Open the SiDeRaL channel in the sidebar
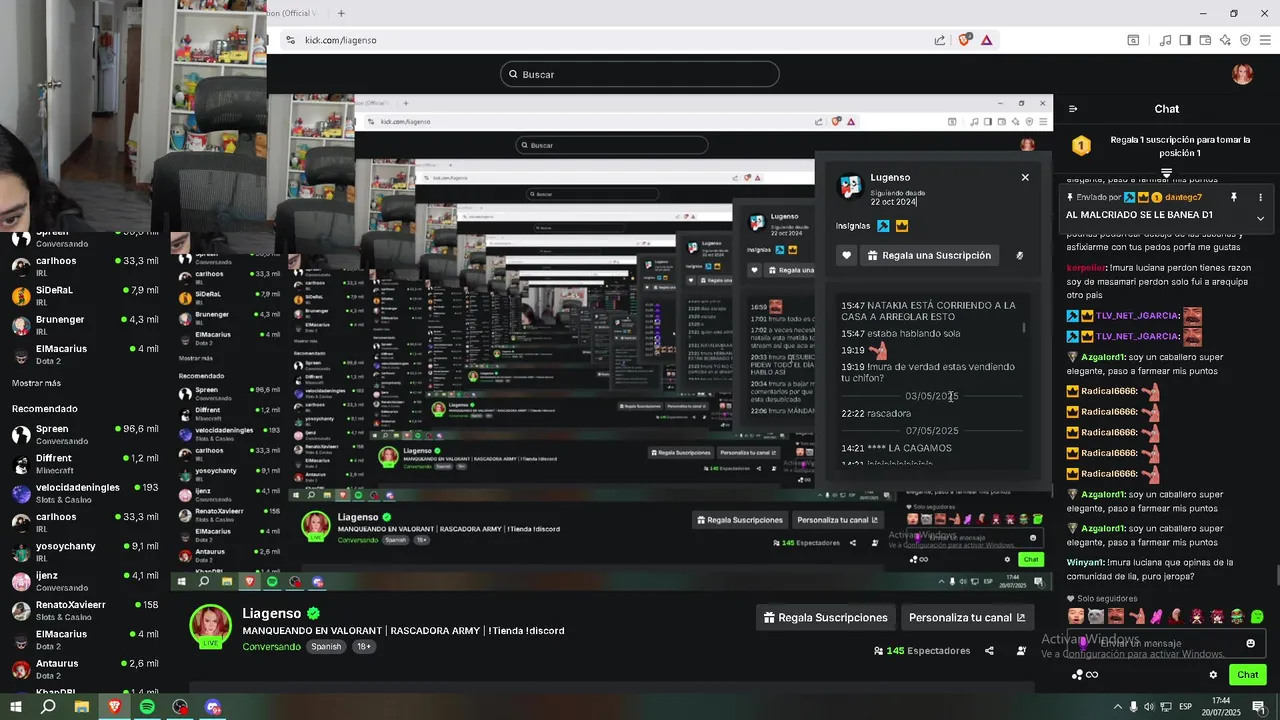This screenshot has width=1280, height=720. pos(85,296)
